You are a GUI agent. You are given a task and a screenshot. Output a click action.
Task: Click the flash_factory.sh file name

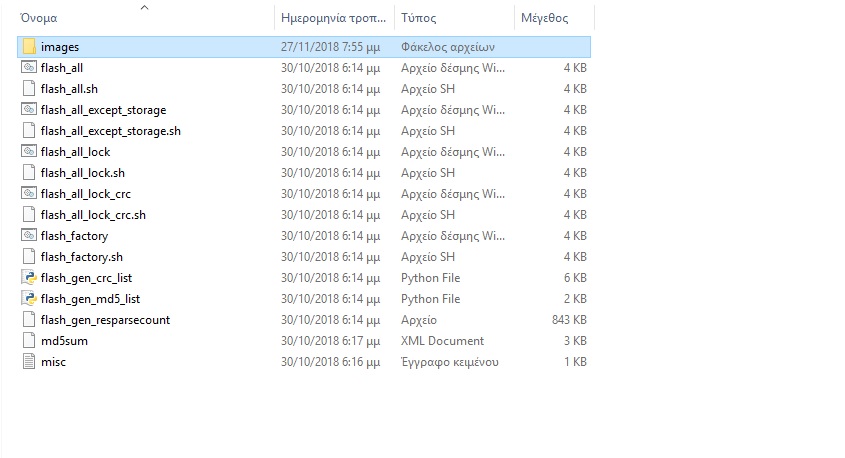click(81, 257)
